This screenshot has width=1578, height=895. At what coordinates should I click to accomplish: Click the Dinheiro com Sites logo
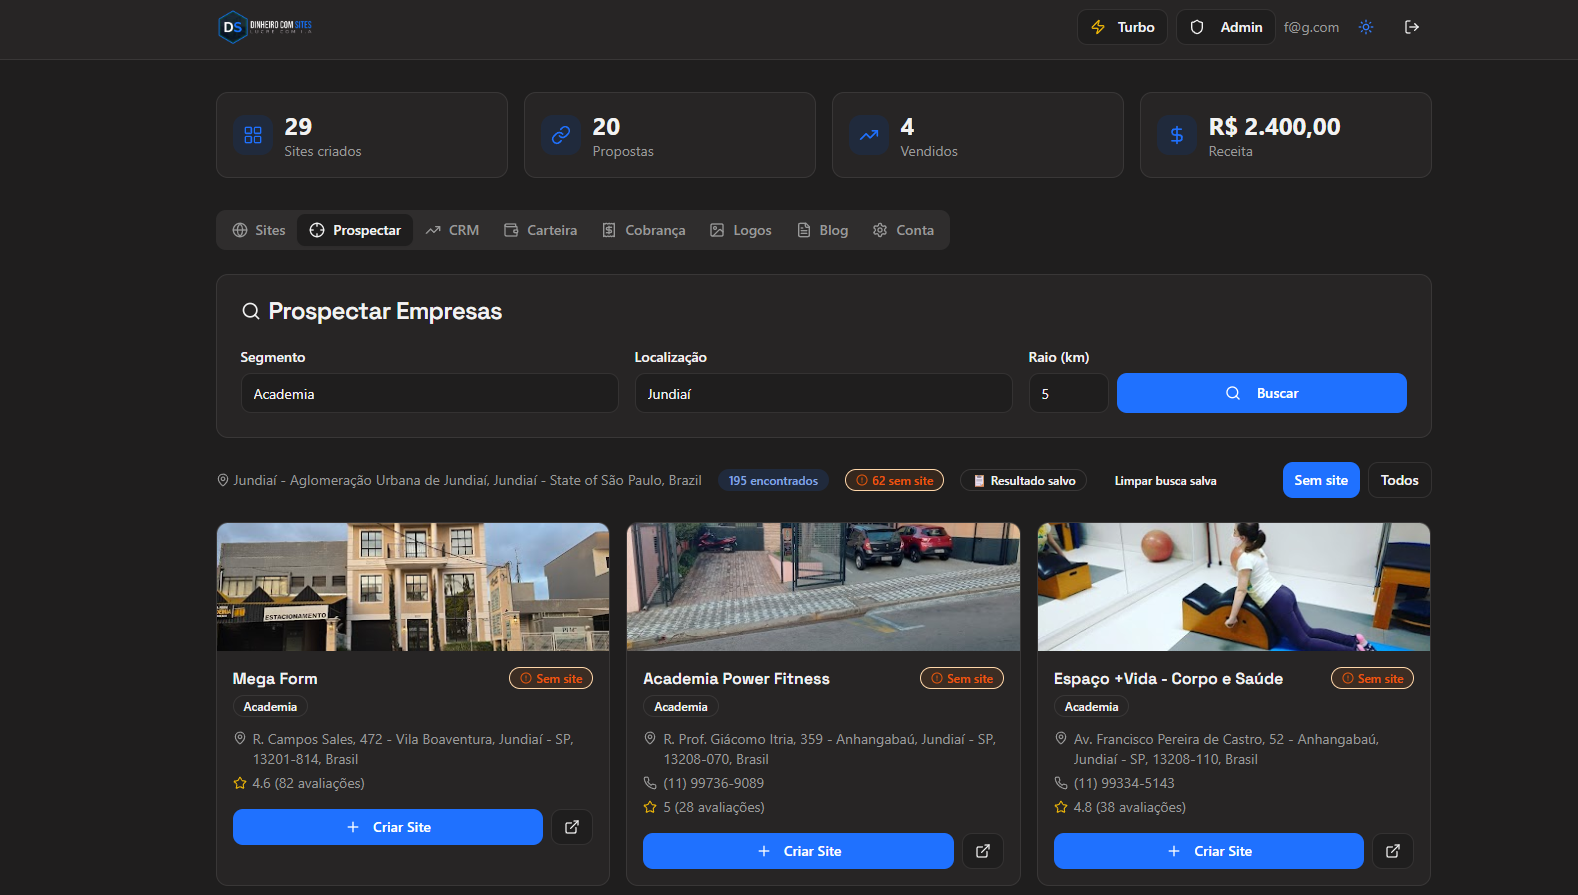pos(265,27)
